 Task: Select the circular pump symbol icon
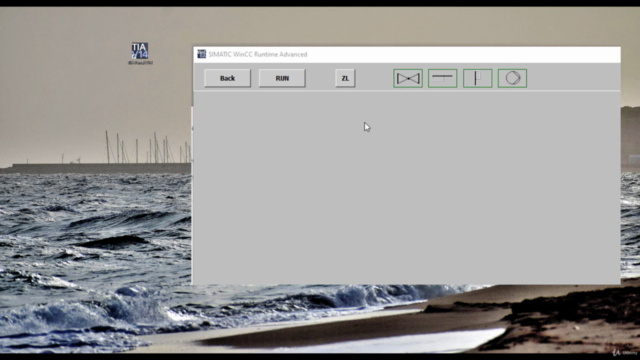(512, 78)
